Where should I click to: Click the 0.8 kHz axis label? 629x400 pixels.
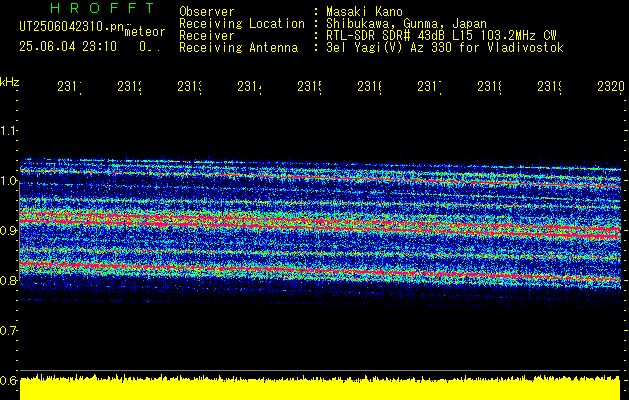pyautogui.click(x=8, y=280)
